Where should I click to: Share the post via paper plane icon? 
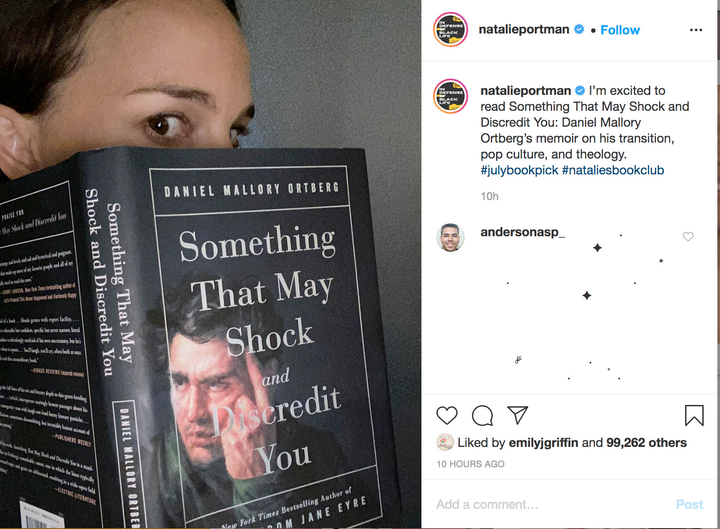point(517,415)
